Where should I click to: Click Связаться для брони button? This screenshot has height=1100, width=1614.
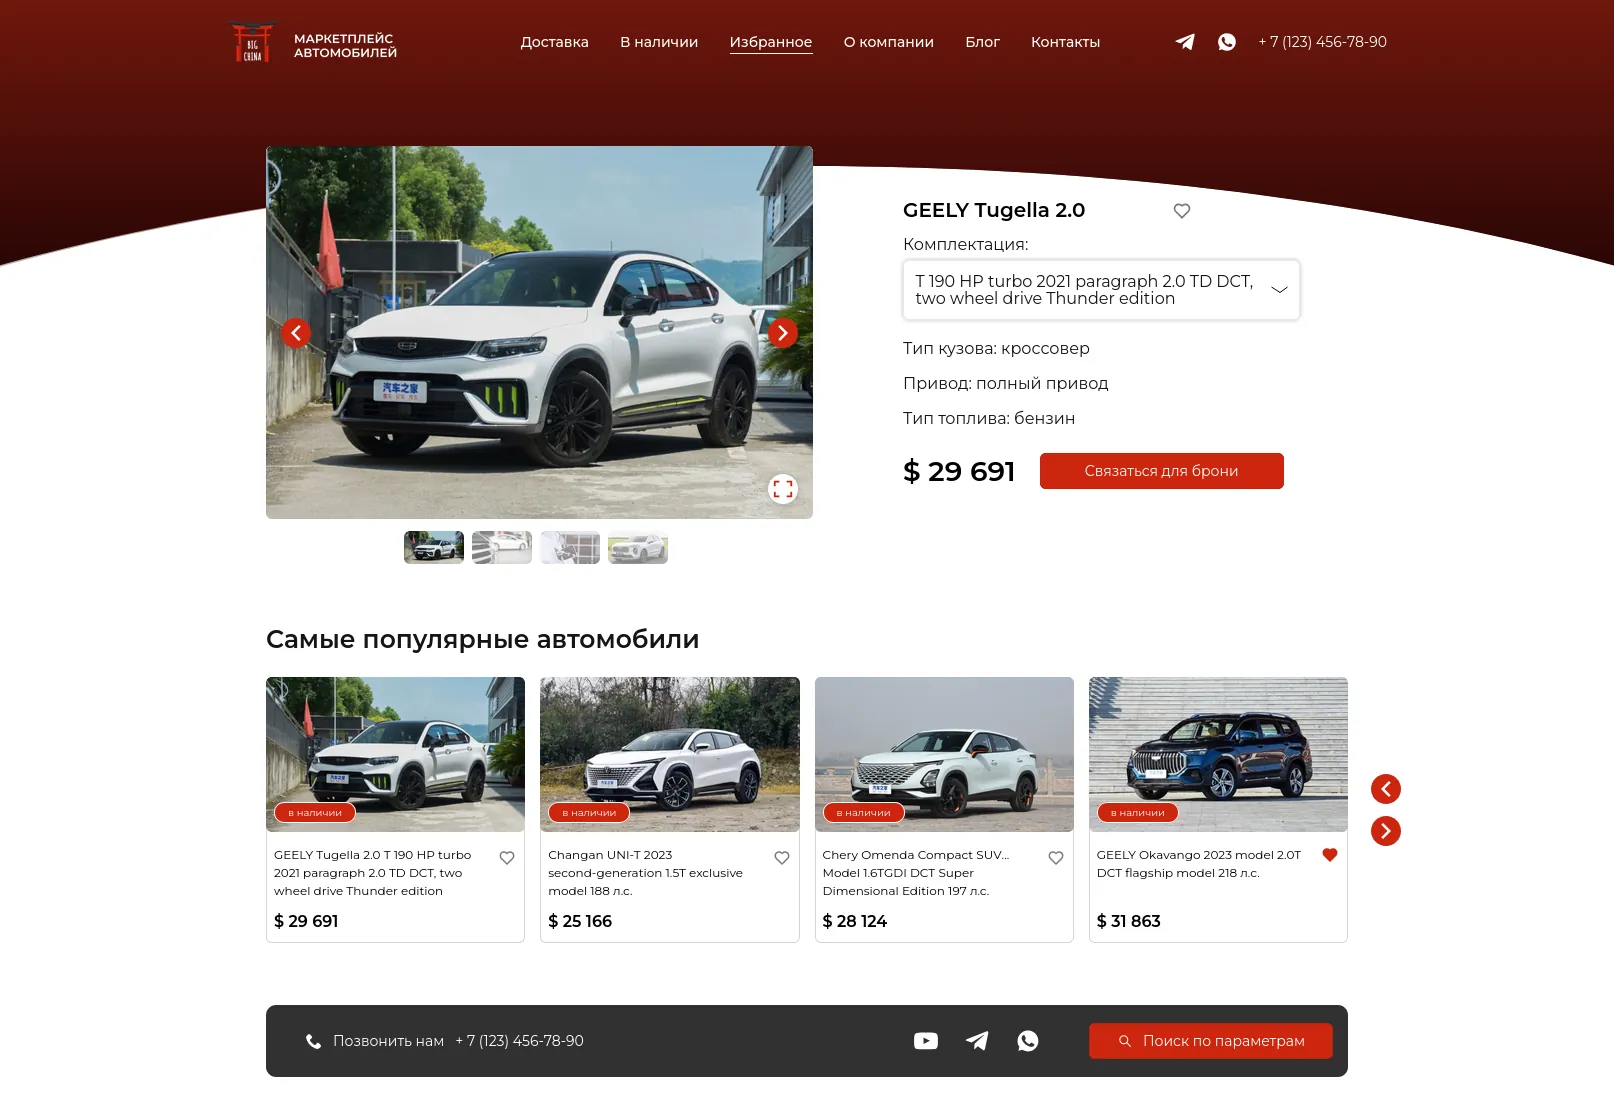coord(1162,471)
